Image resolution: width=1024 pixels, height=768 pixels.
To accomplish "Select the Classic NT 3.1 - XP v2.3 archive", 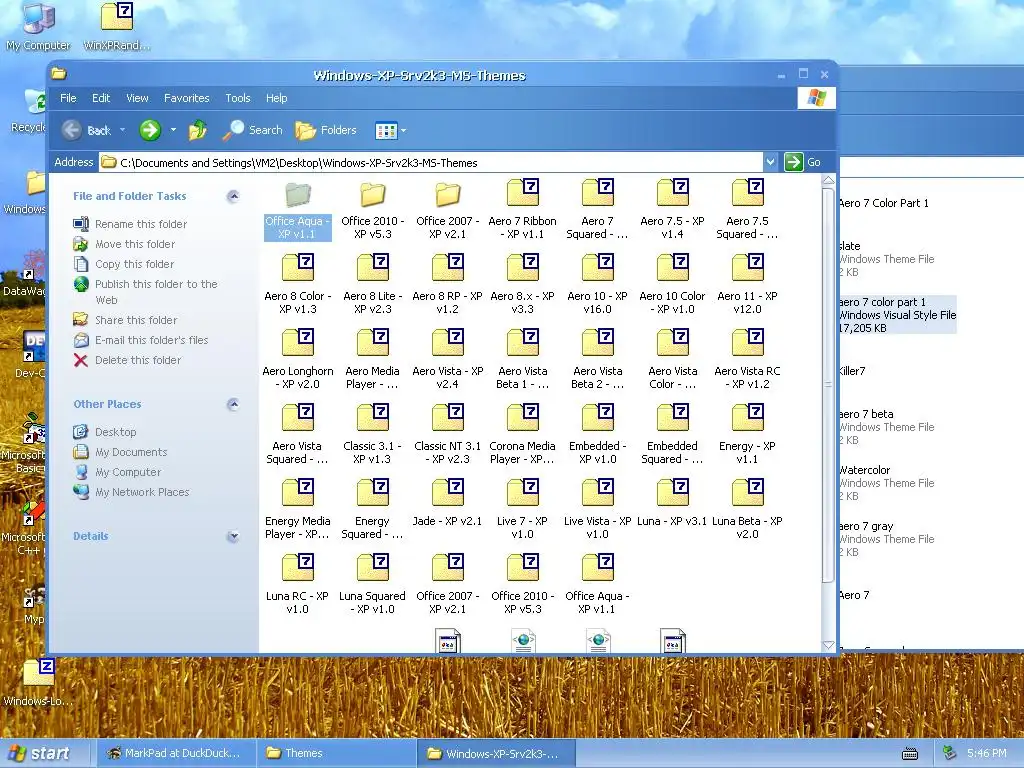I will [447, 434].
